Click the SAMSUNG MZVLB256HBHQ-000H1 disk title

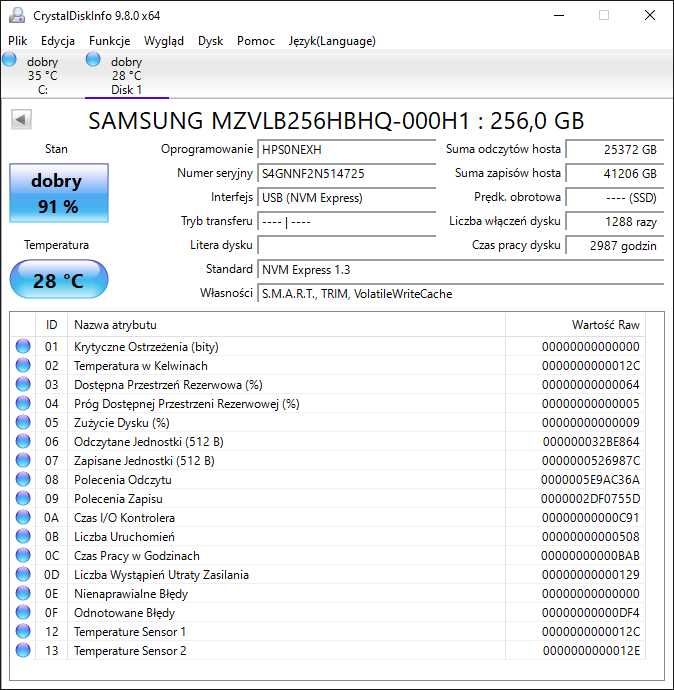click(x=336, y=121)
